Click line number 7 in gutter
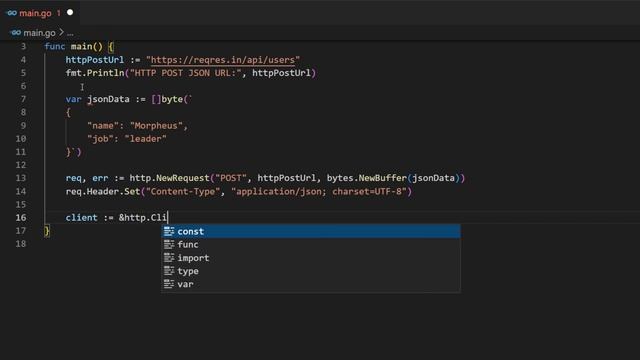 [23, 99]
